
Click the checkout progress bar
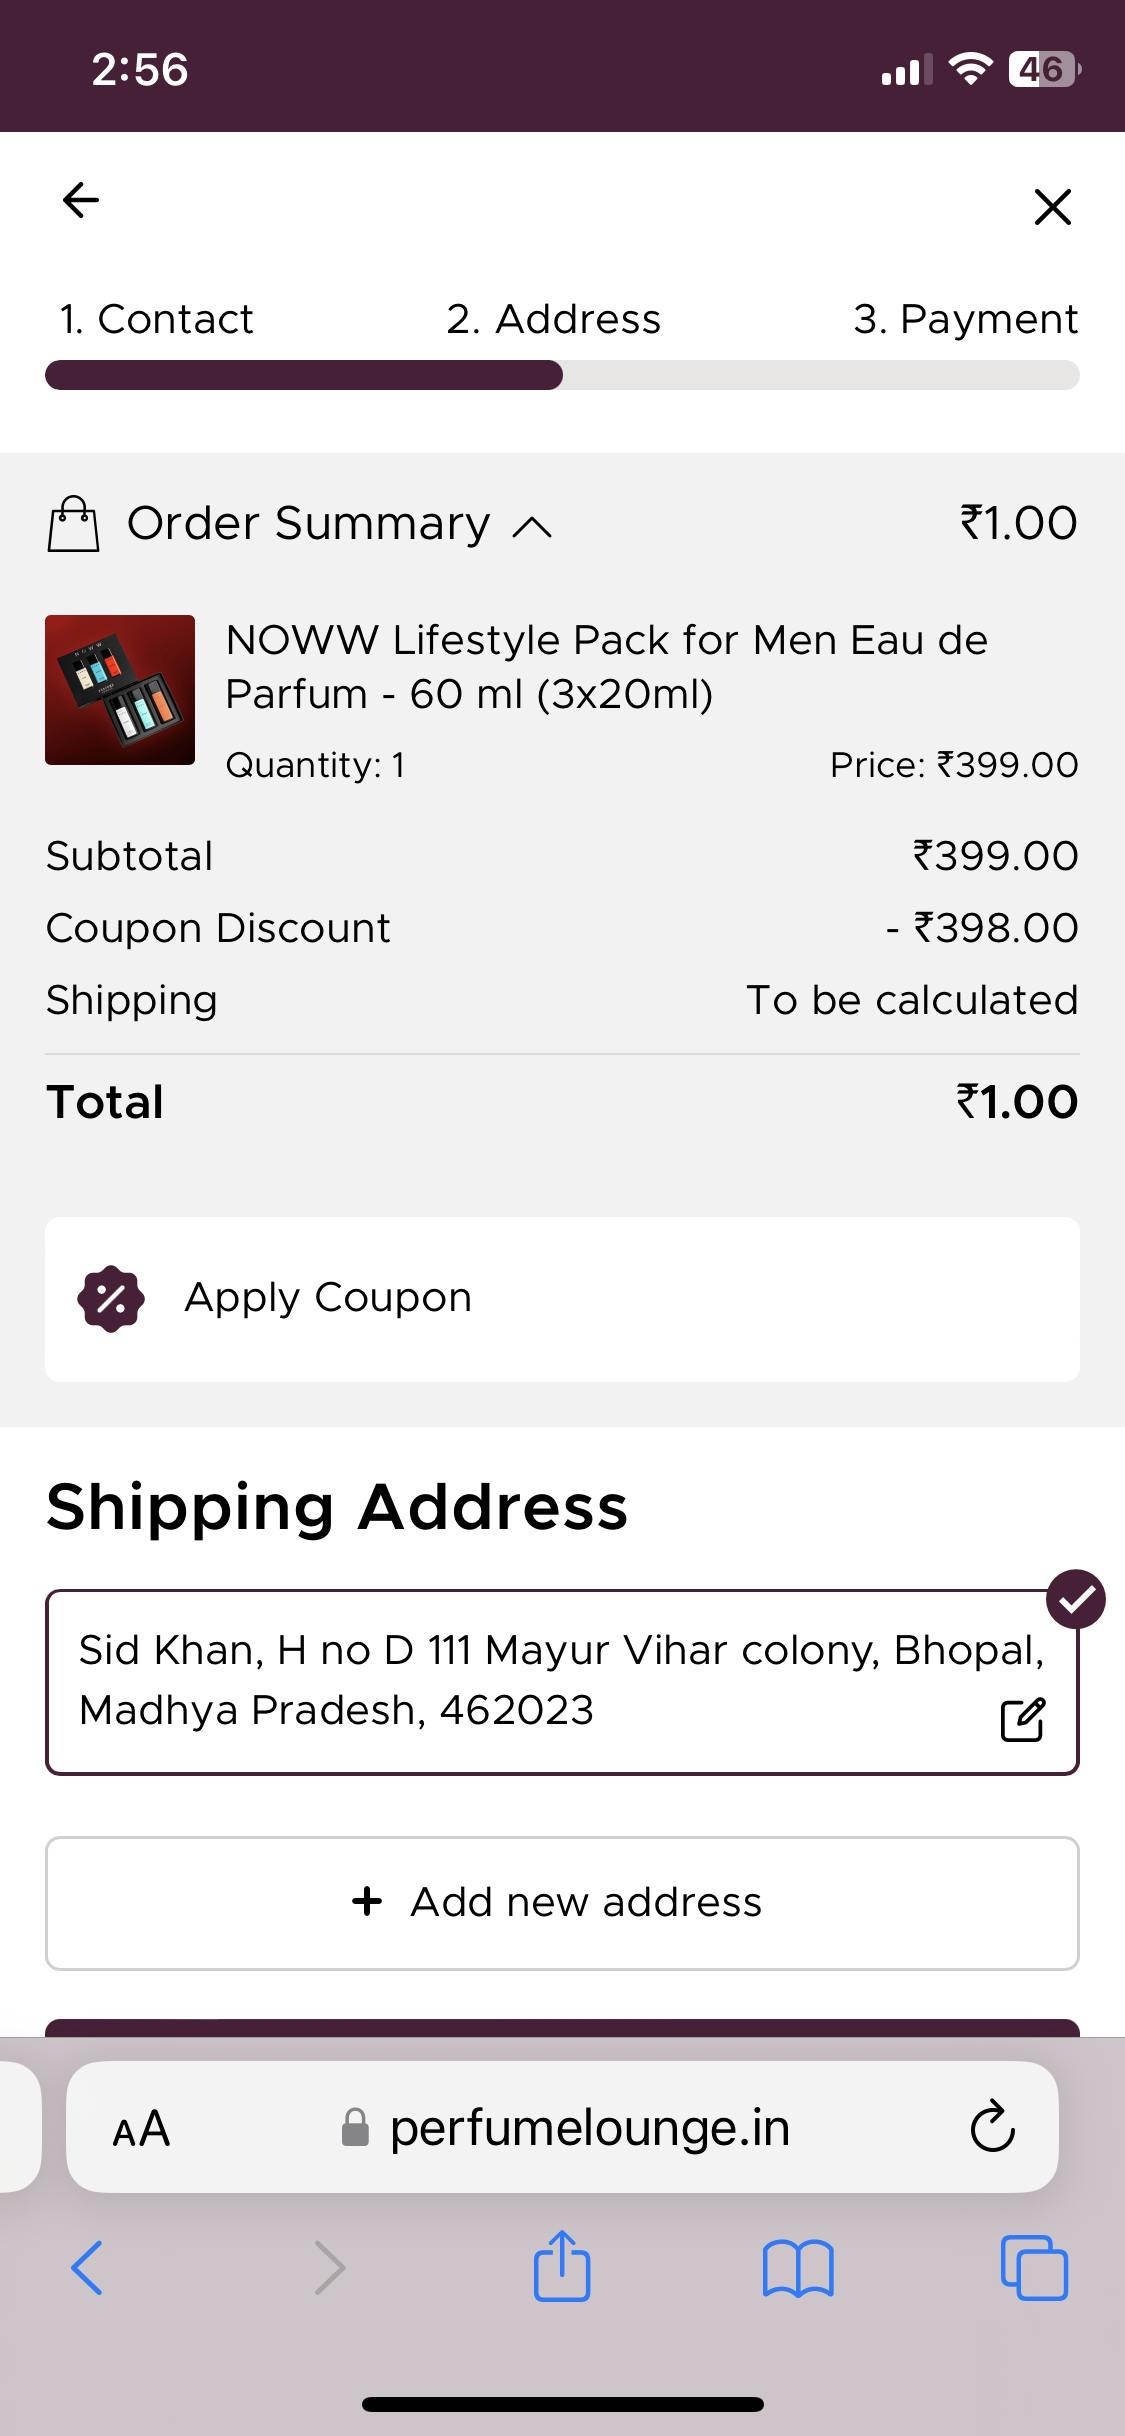coord(562,375)
